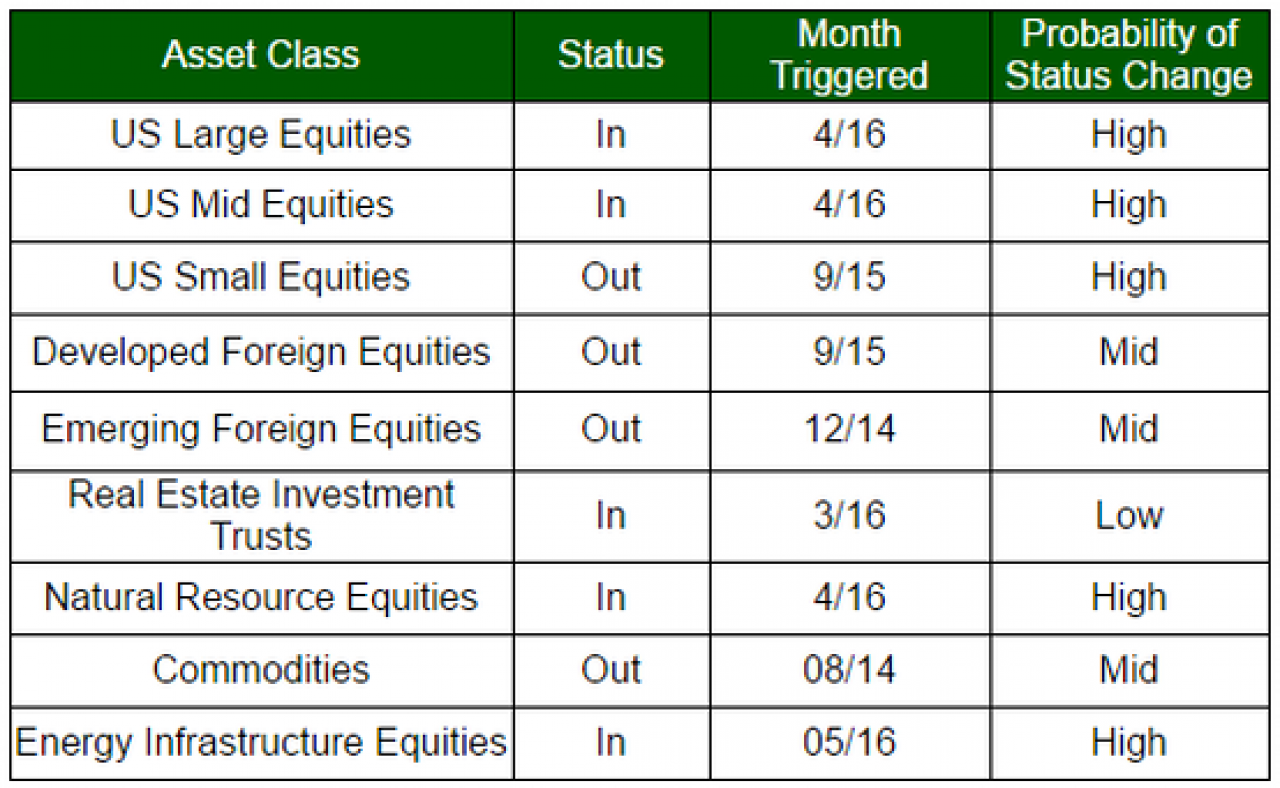The image size is (1280, 788).
Task: Click the 12/14 month triggered cell
Action: pos(850,430)
